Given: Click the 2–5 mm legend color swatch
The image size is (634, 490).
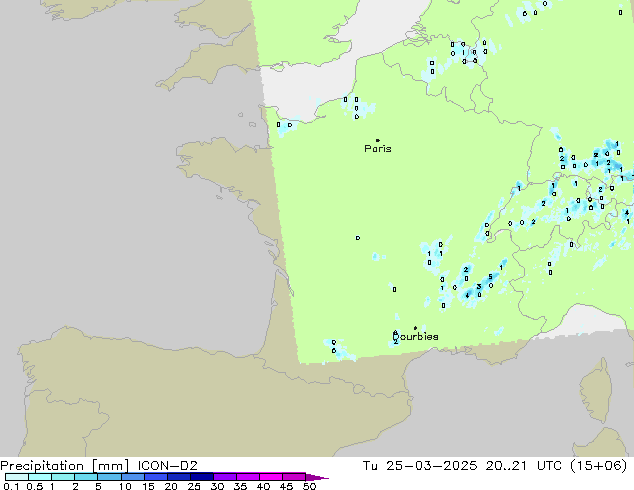Looking at the screenshot, I should (86, 477).
